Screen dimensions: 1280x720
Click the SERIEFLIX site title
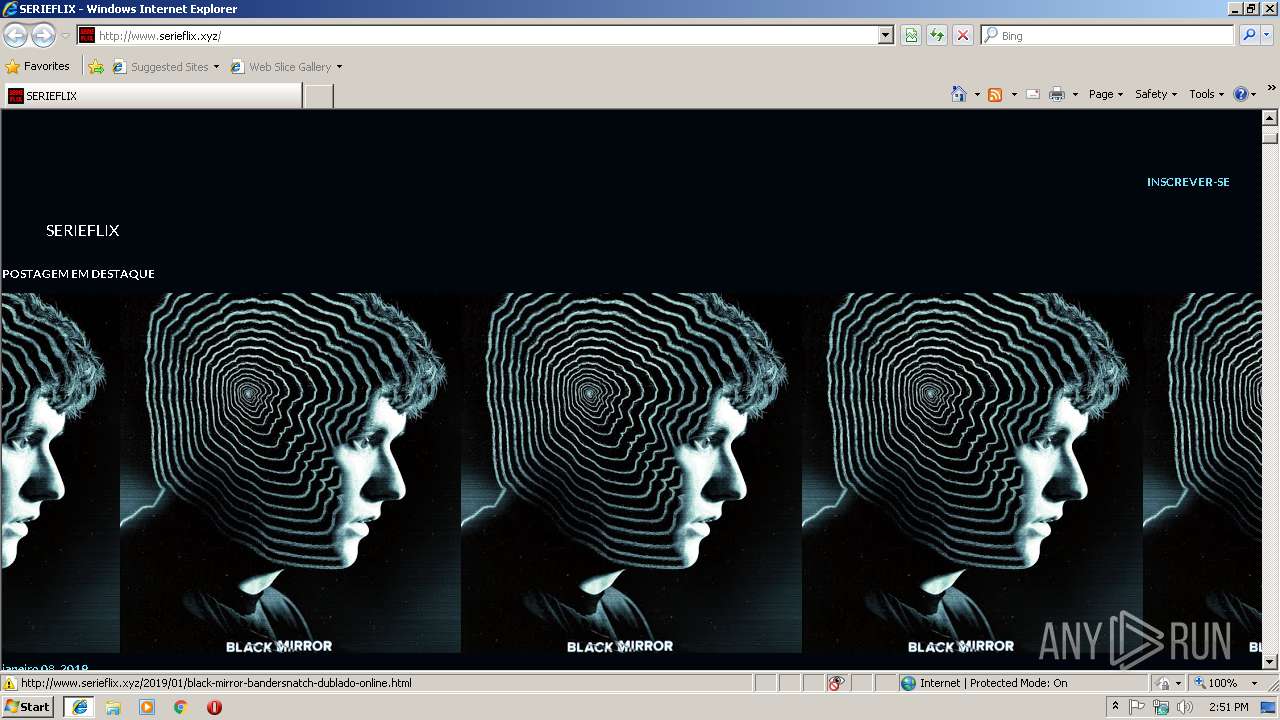[82, 230]
